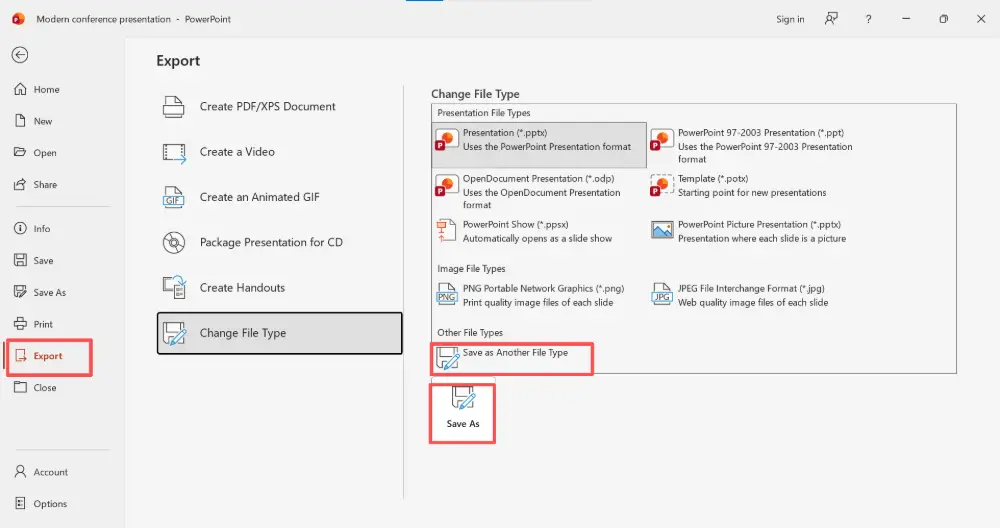
Task: Click the video filmstrip icon
Action: (x=174, y=153)
